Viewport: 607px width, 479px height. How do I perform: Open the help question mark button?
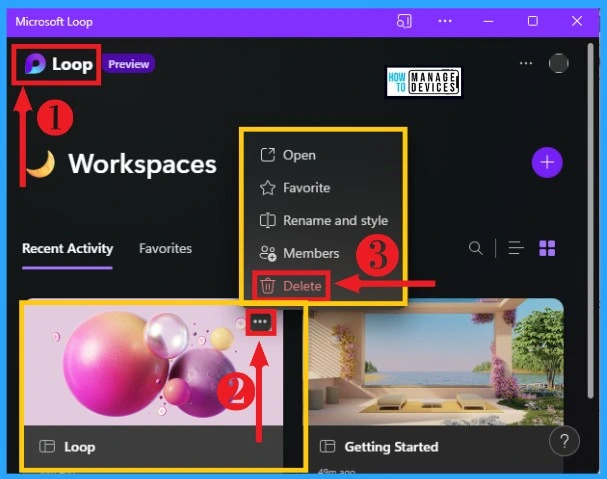[564, 441]
